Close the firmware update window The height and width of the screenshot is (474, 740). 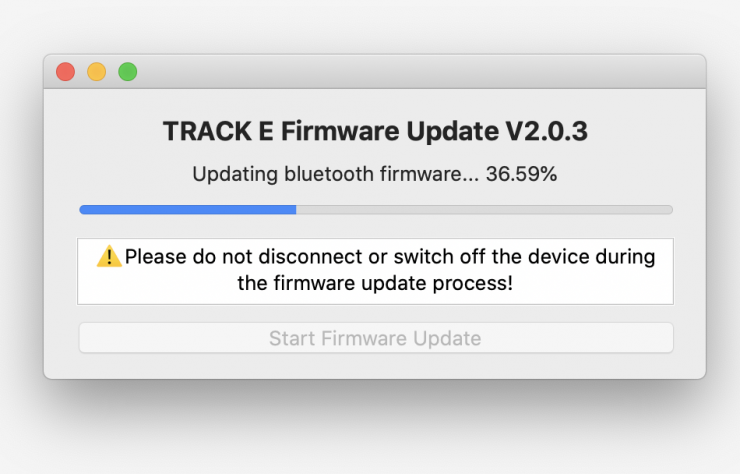[65, 72]
